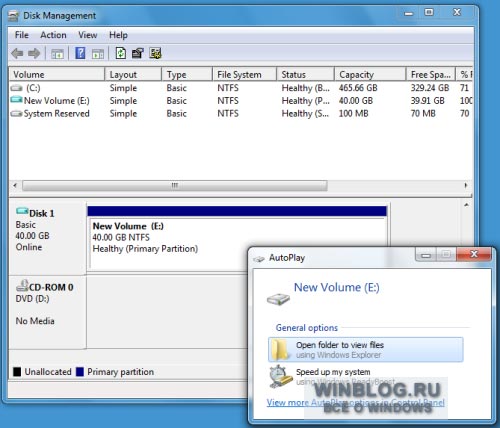Open the Action menu
This screenshot has height=428, width=500.
coord(53,35)
